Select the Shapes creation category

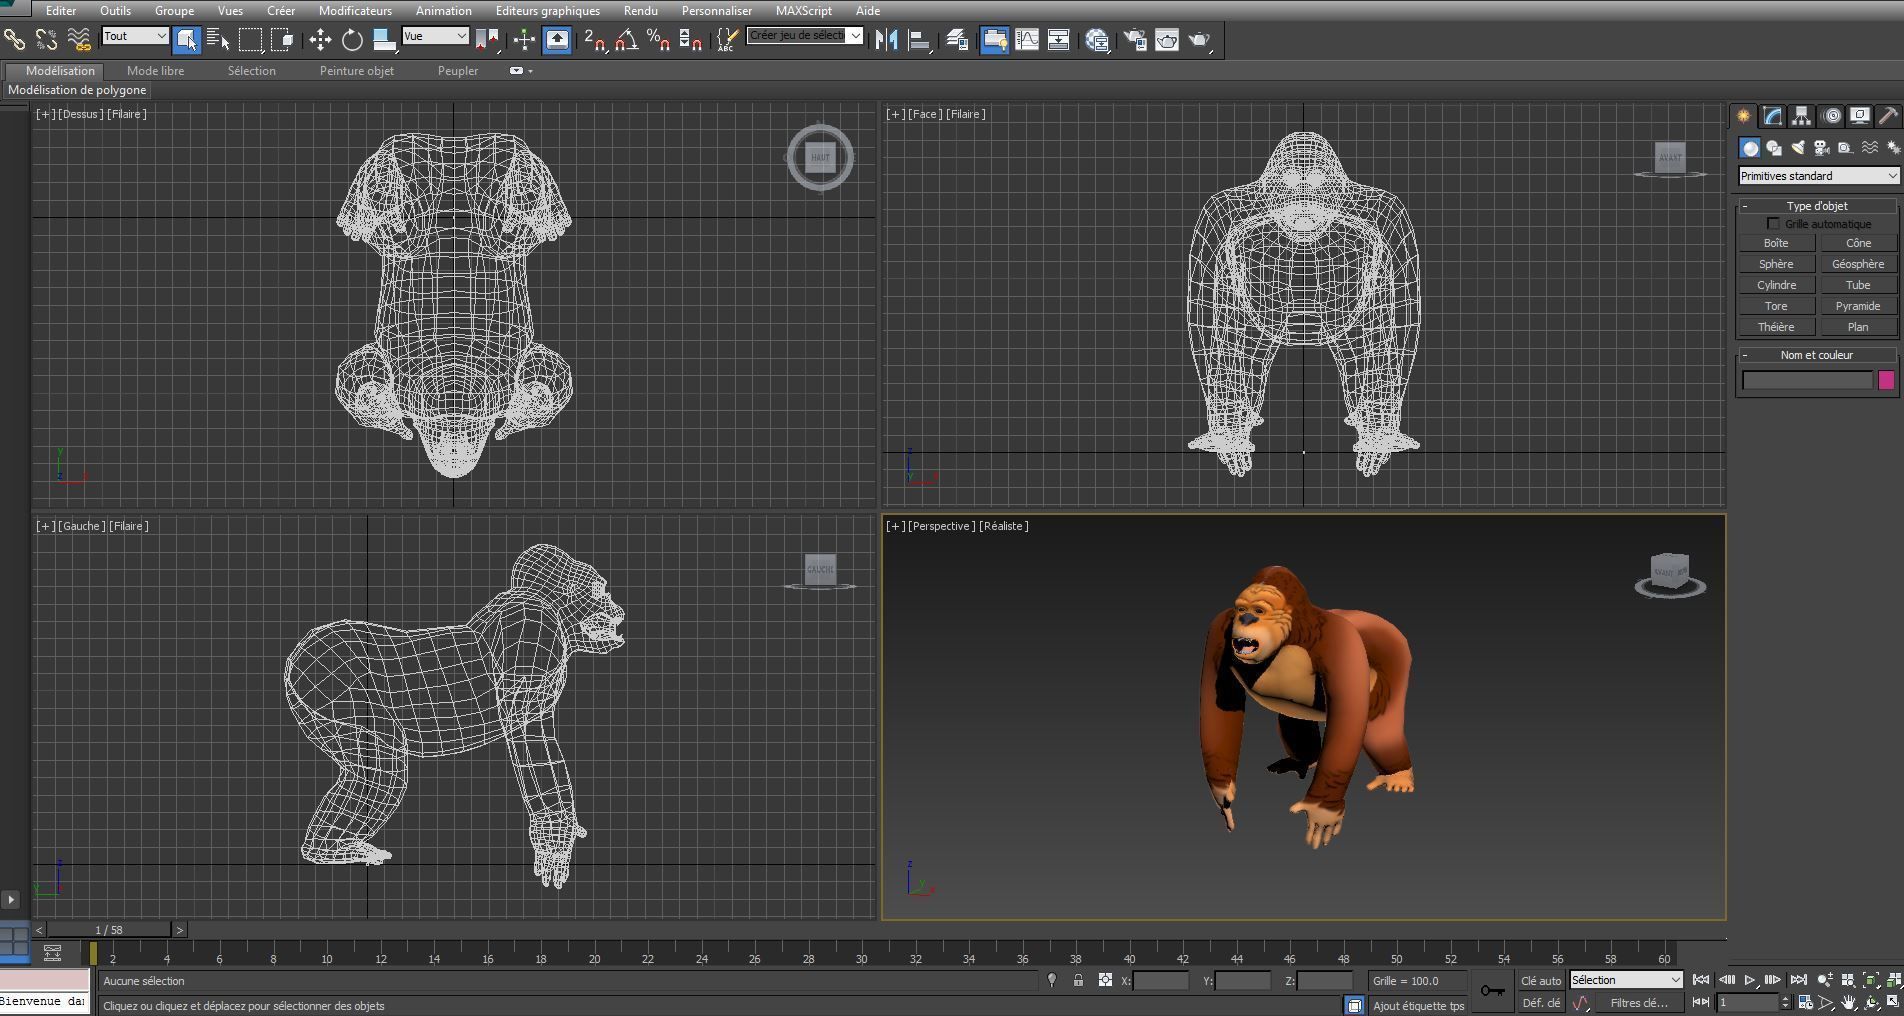(x=1773, y=148)
